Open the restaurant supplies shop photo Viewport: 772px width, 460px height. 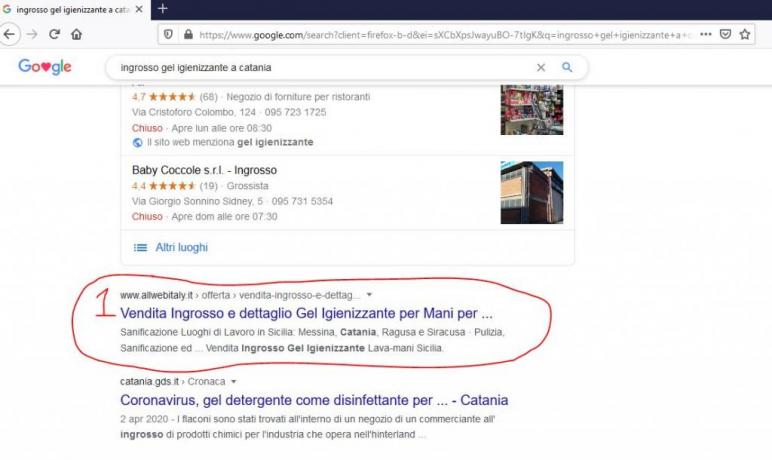click(532, 109)
